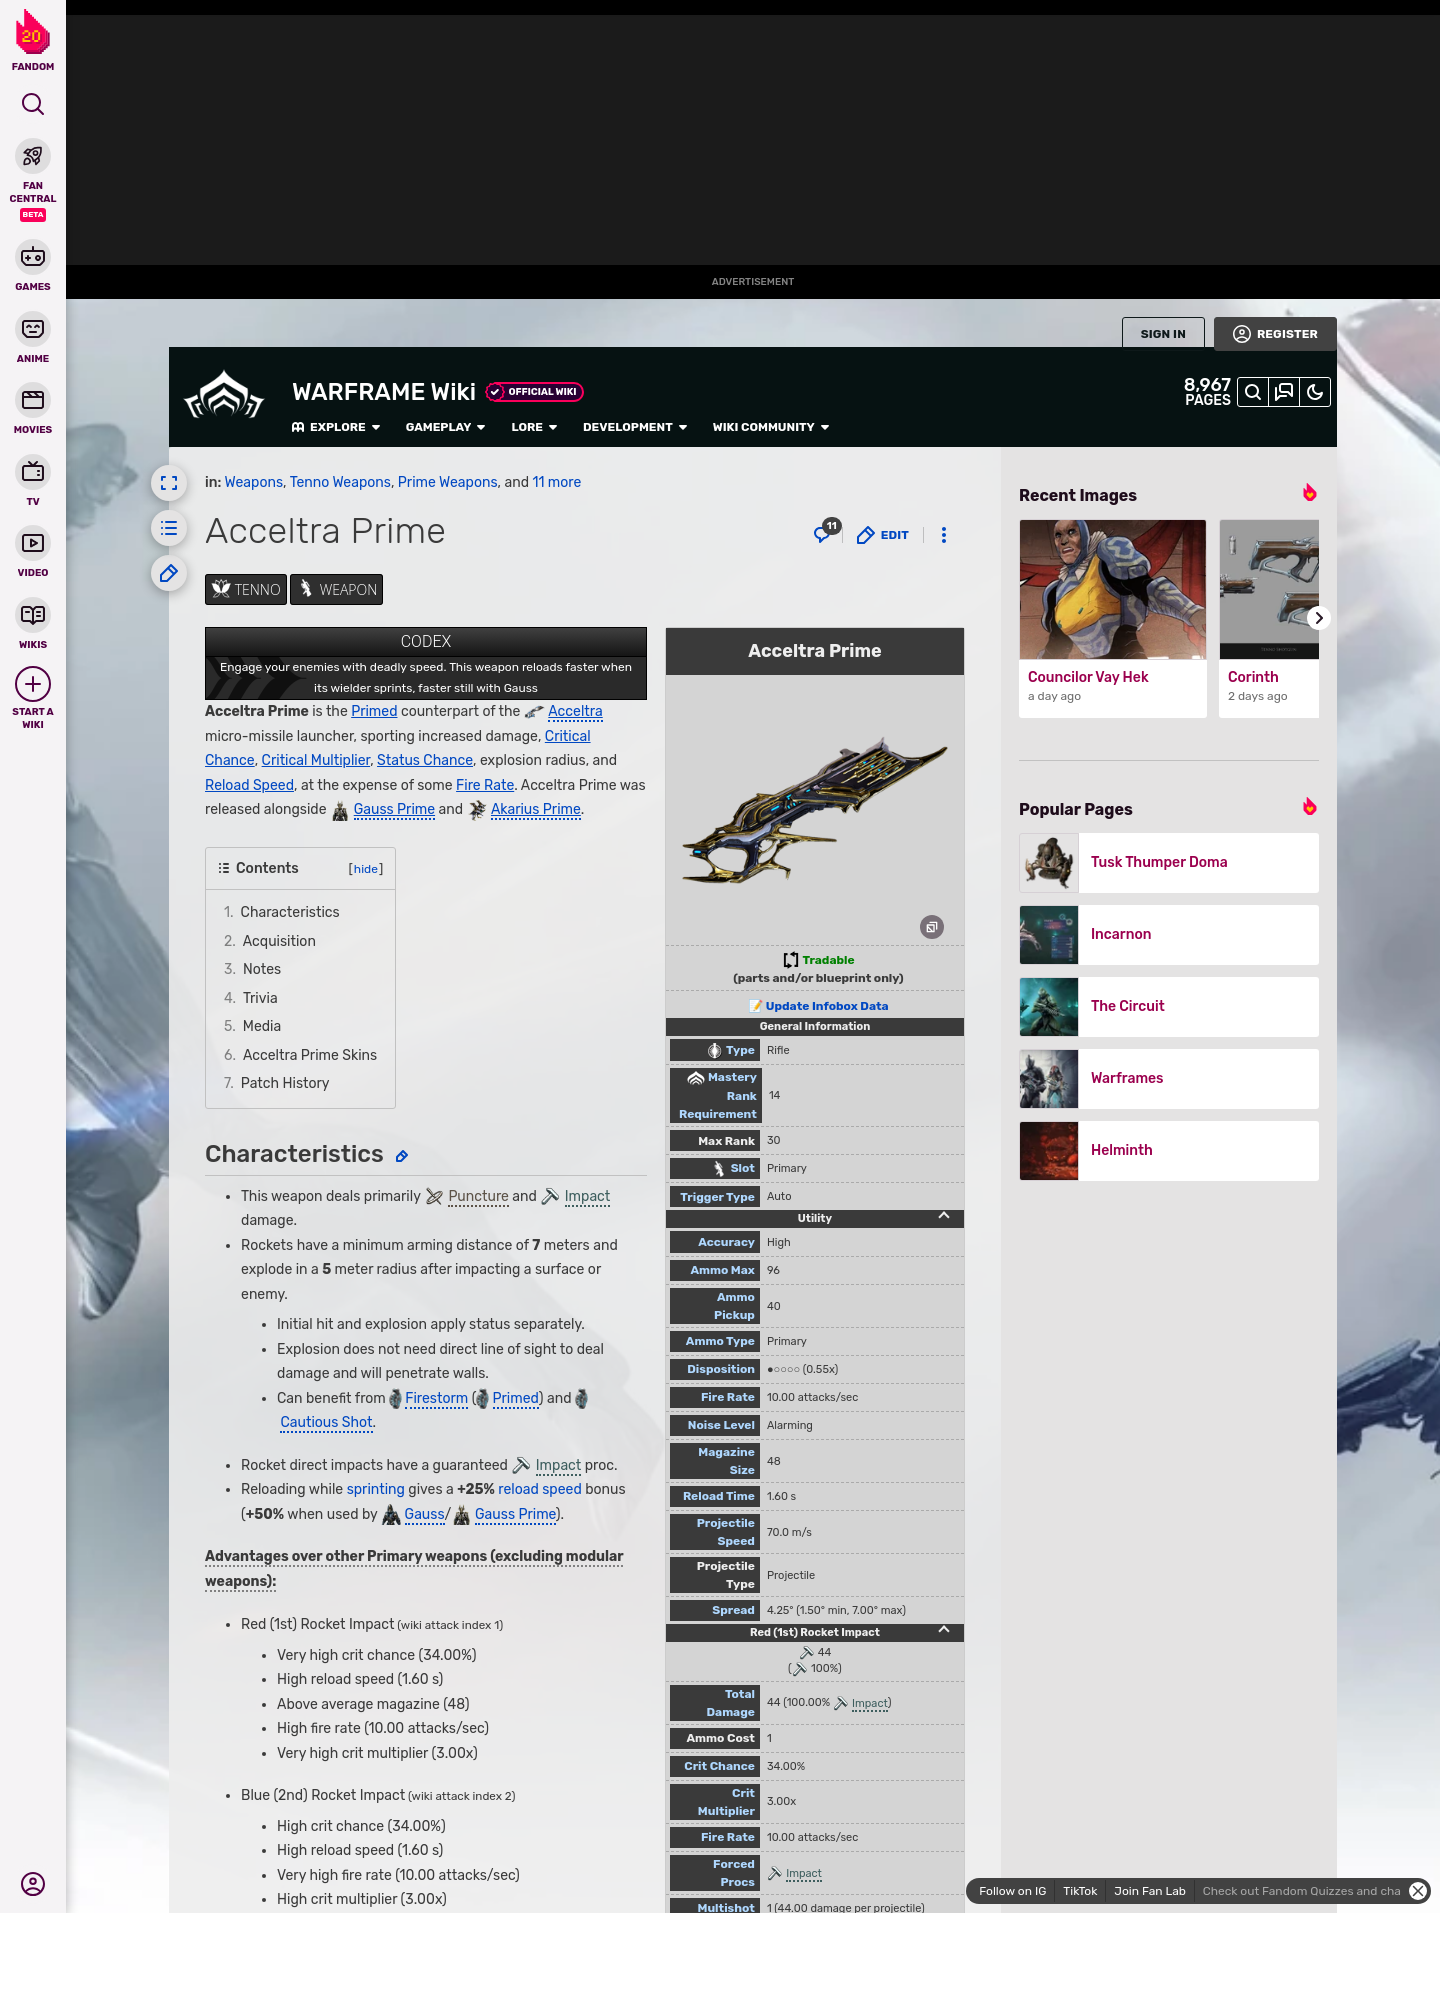This screenshot has height=2000, width=1440.
Task: Open floating table of contents icon
Action: pyautogui.click(x=169, y=528)
